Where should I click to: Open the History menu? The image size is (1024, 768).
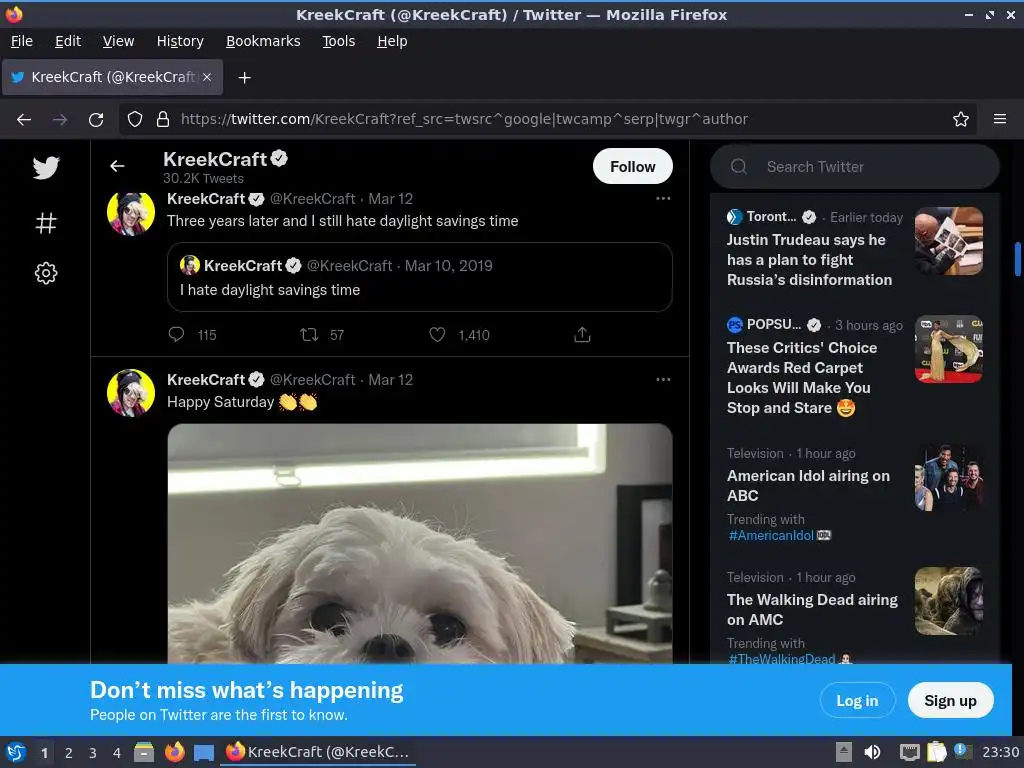[180, 41]
